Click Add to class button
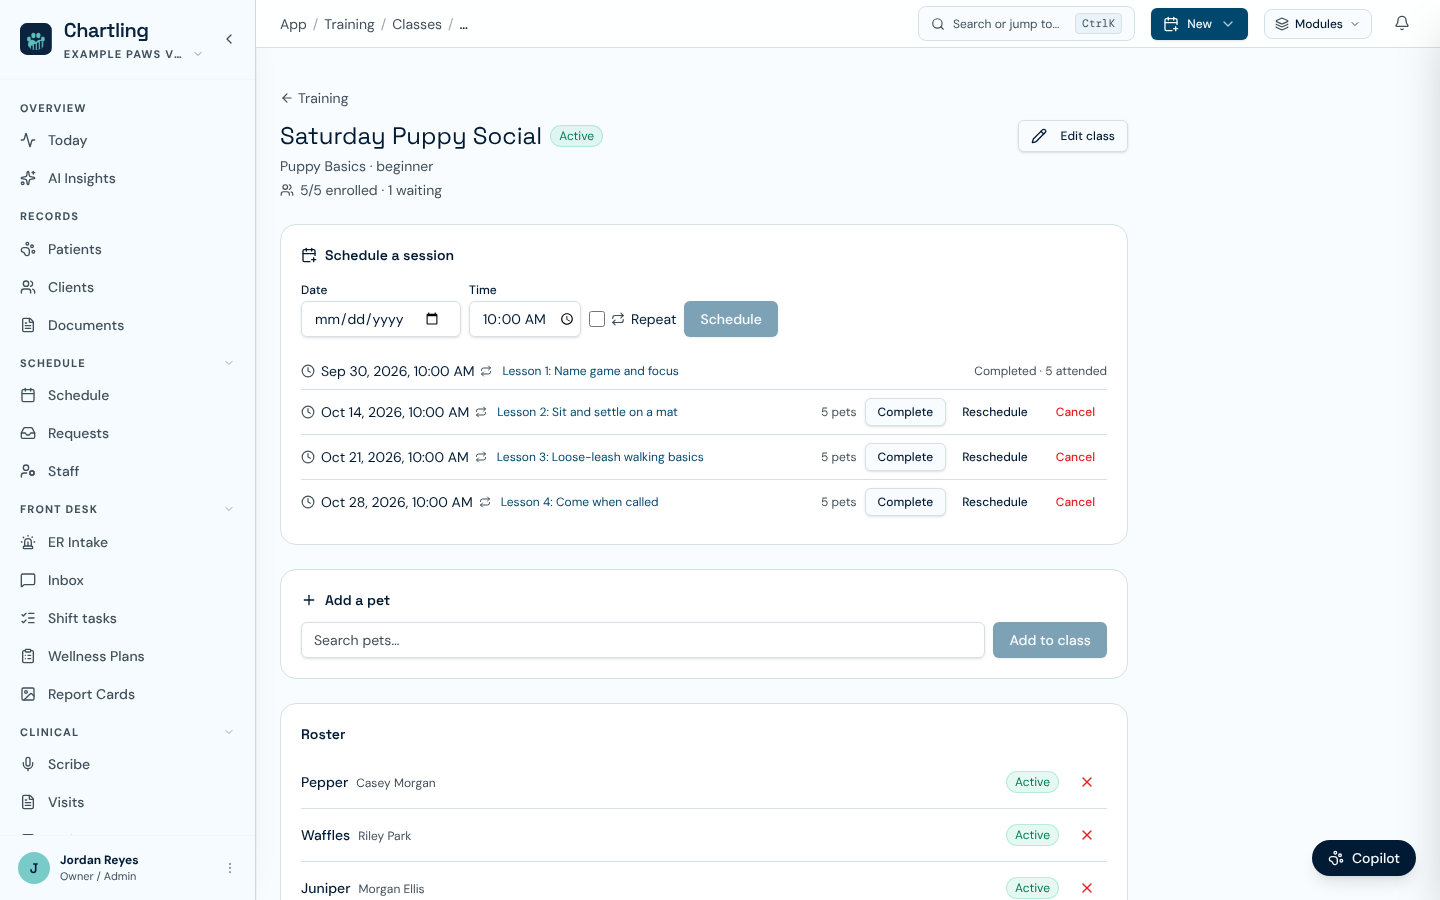1440x900 pixels. (1050, 640)
